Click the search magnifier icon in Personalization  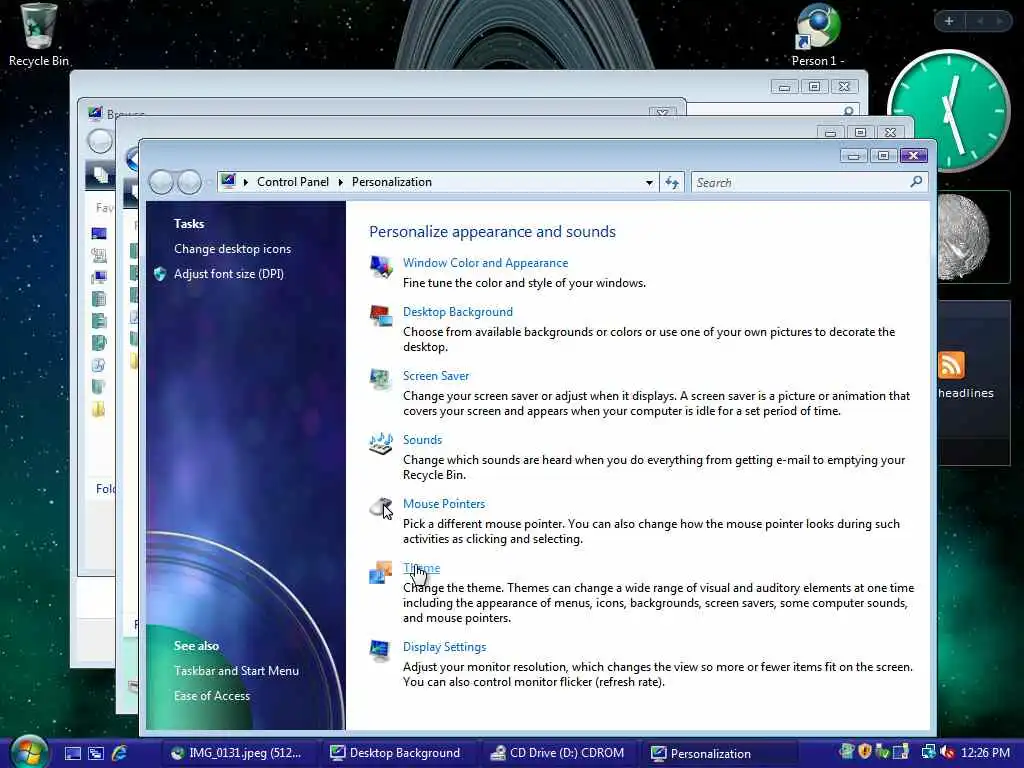tap(916, 182)
